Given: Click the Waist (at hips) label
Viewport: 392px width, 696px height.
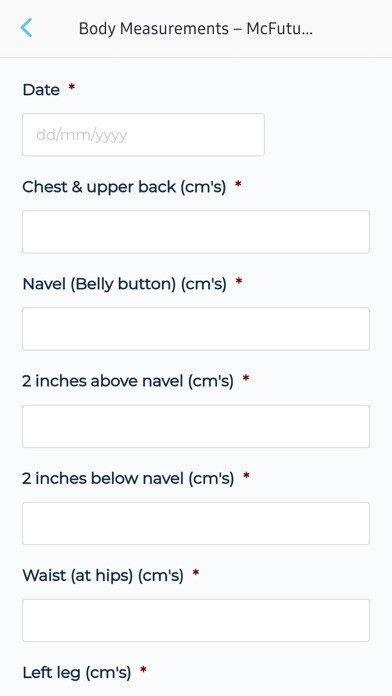Looking at the screenshot, I should (103, 576).
